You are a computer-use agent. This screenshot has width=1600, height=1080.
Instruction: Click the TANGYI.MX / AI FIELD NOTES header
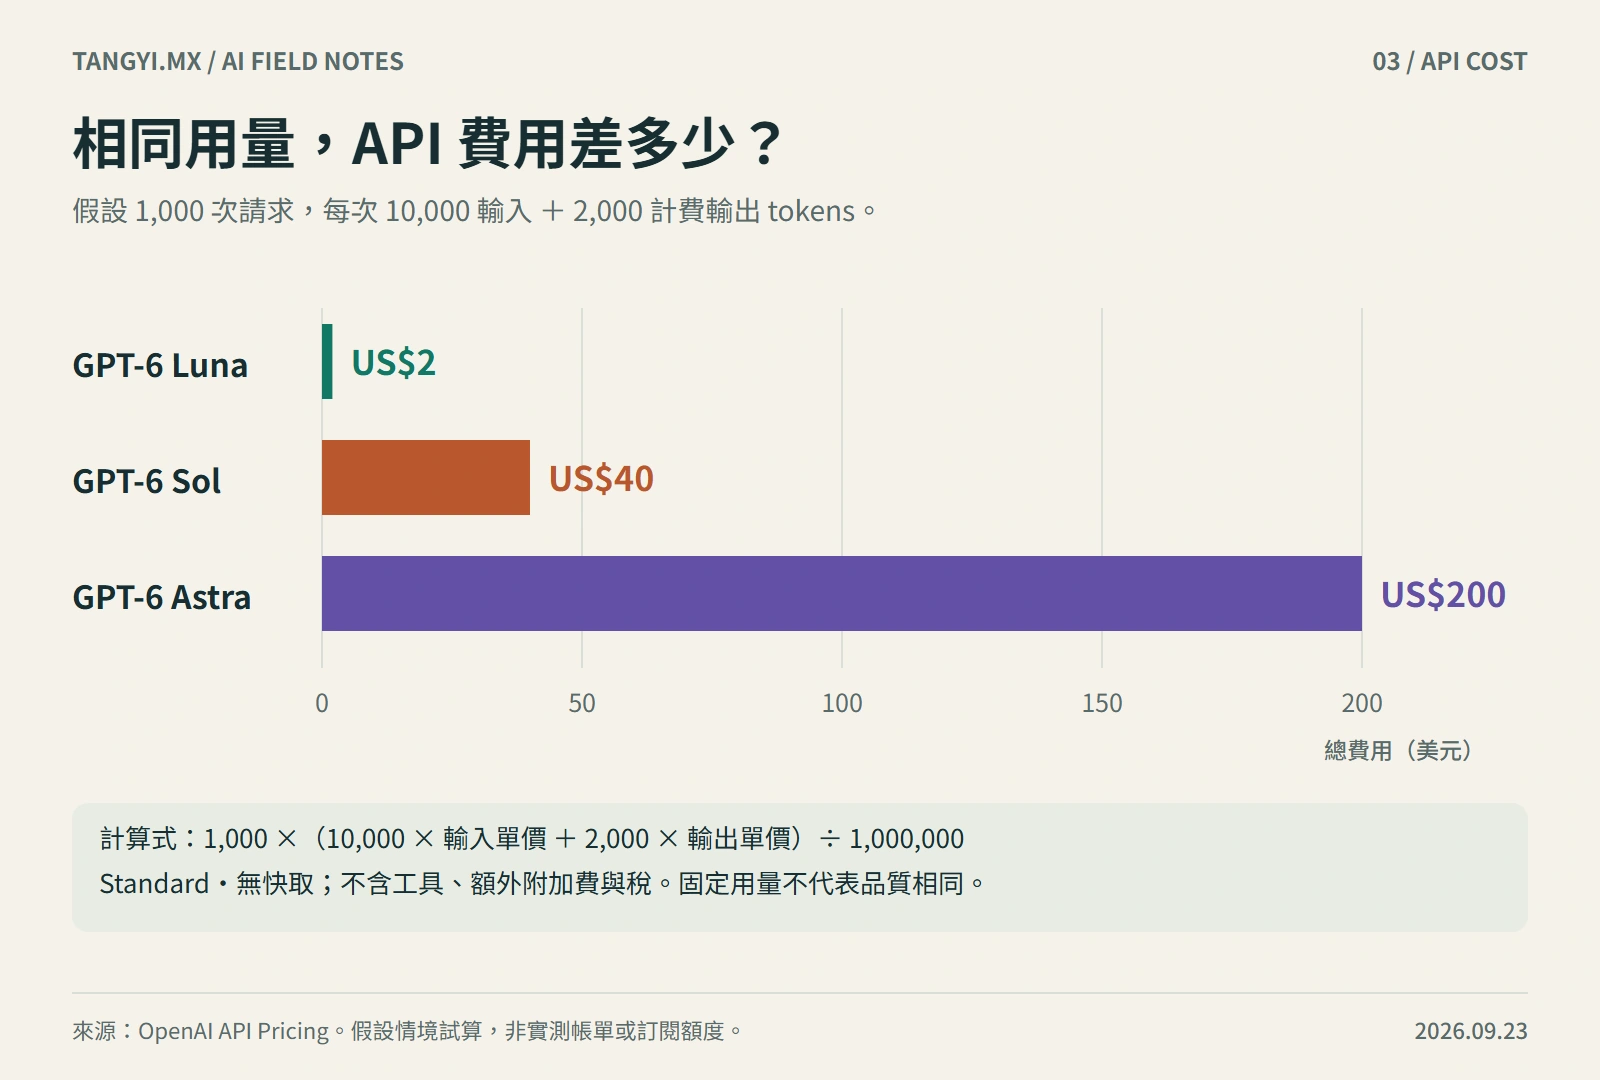coord(238,62)
